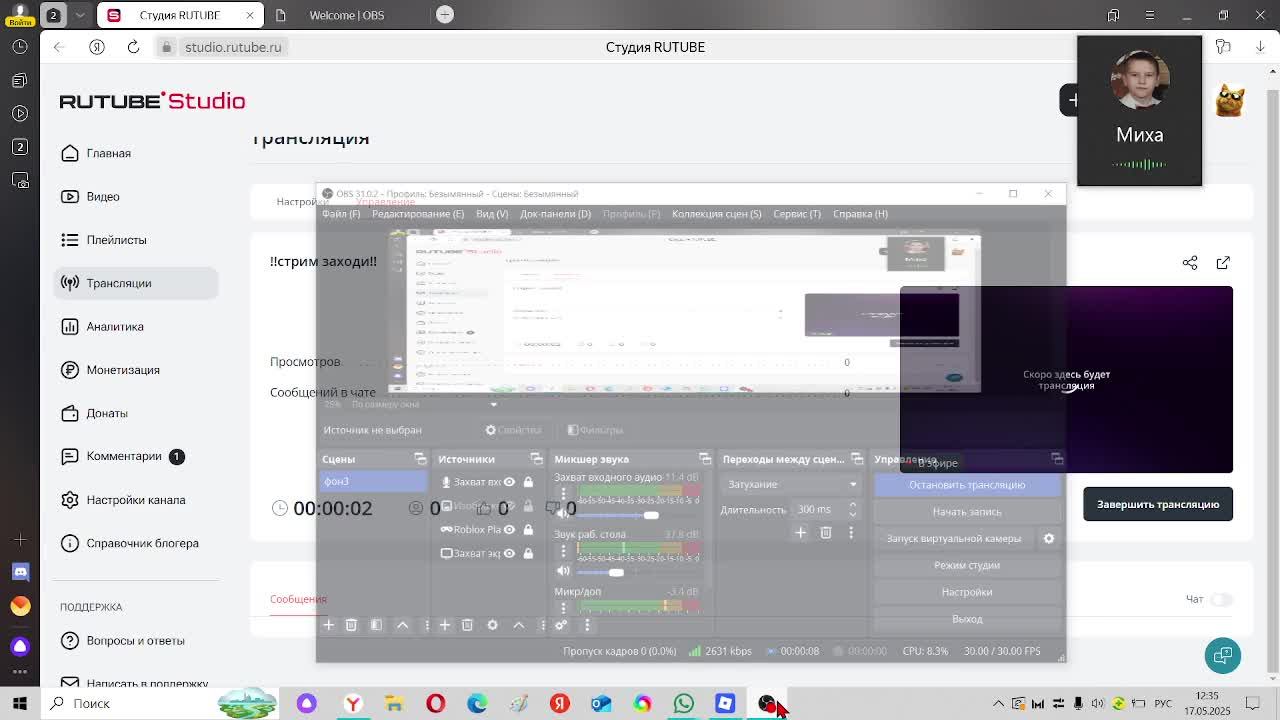The width and height of the screenshot is (1280, 720).
Task: Open the audio mixer three-dot menu
Action: click(587, 625)
